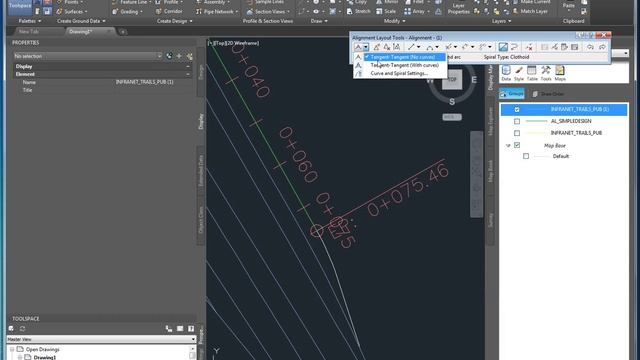Toggle checkbox for INFRANET_TRAILS_PUB (1) layer
This screenshot has height=360, width=640.
click(x=517, y=109)
